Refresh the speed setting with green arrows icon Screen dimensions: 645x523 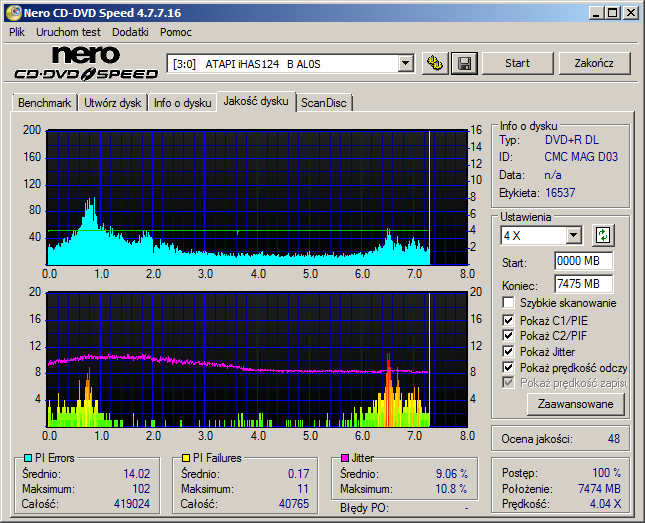(x=603, y=235)
